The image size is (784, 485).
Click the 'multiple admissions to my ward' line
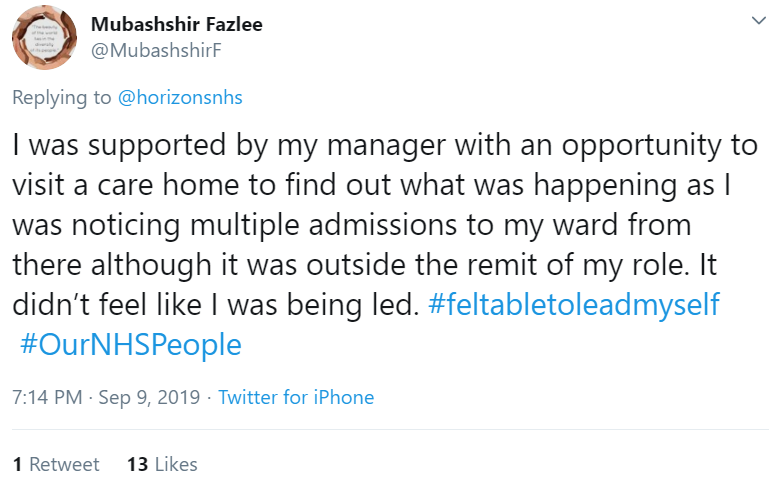350,225
